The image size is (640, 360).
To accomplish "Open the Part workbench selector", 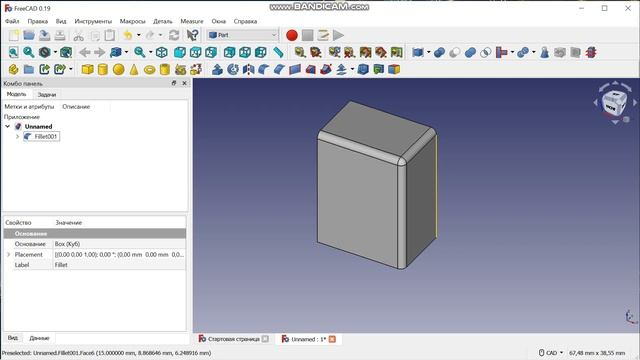I will (x=242, y=35).
